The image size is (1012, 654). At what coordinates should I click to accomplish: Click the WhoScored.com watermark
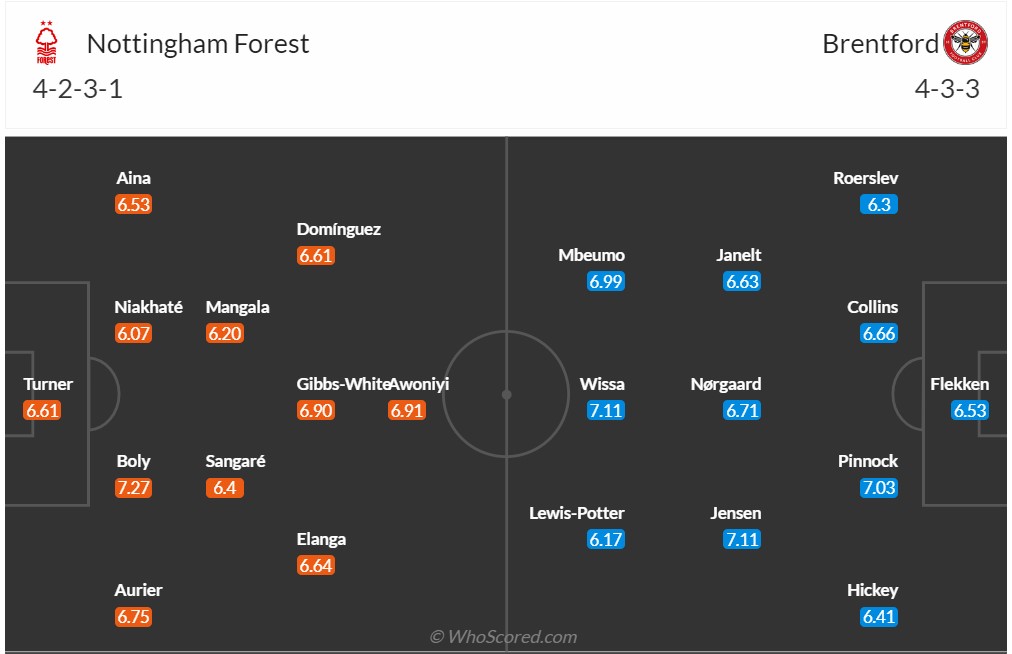coord(504,637)
